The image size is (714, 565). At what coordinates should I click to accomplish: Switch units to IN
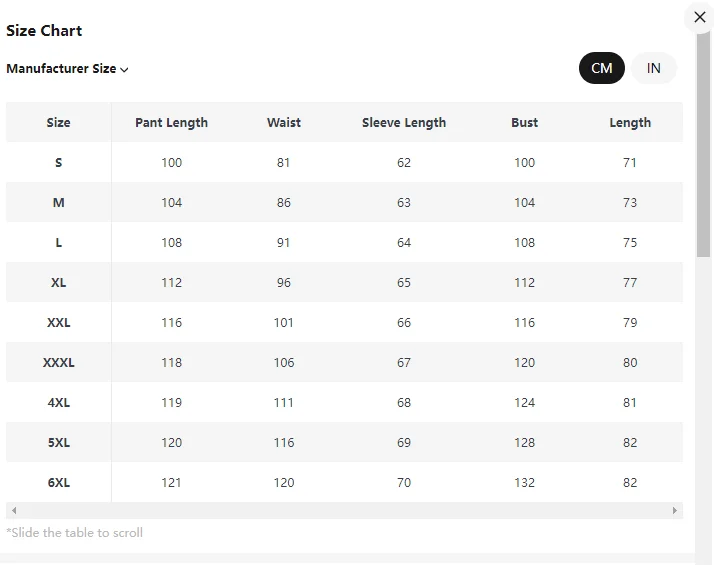coord(654,68)
